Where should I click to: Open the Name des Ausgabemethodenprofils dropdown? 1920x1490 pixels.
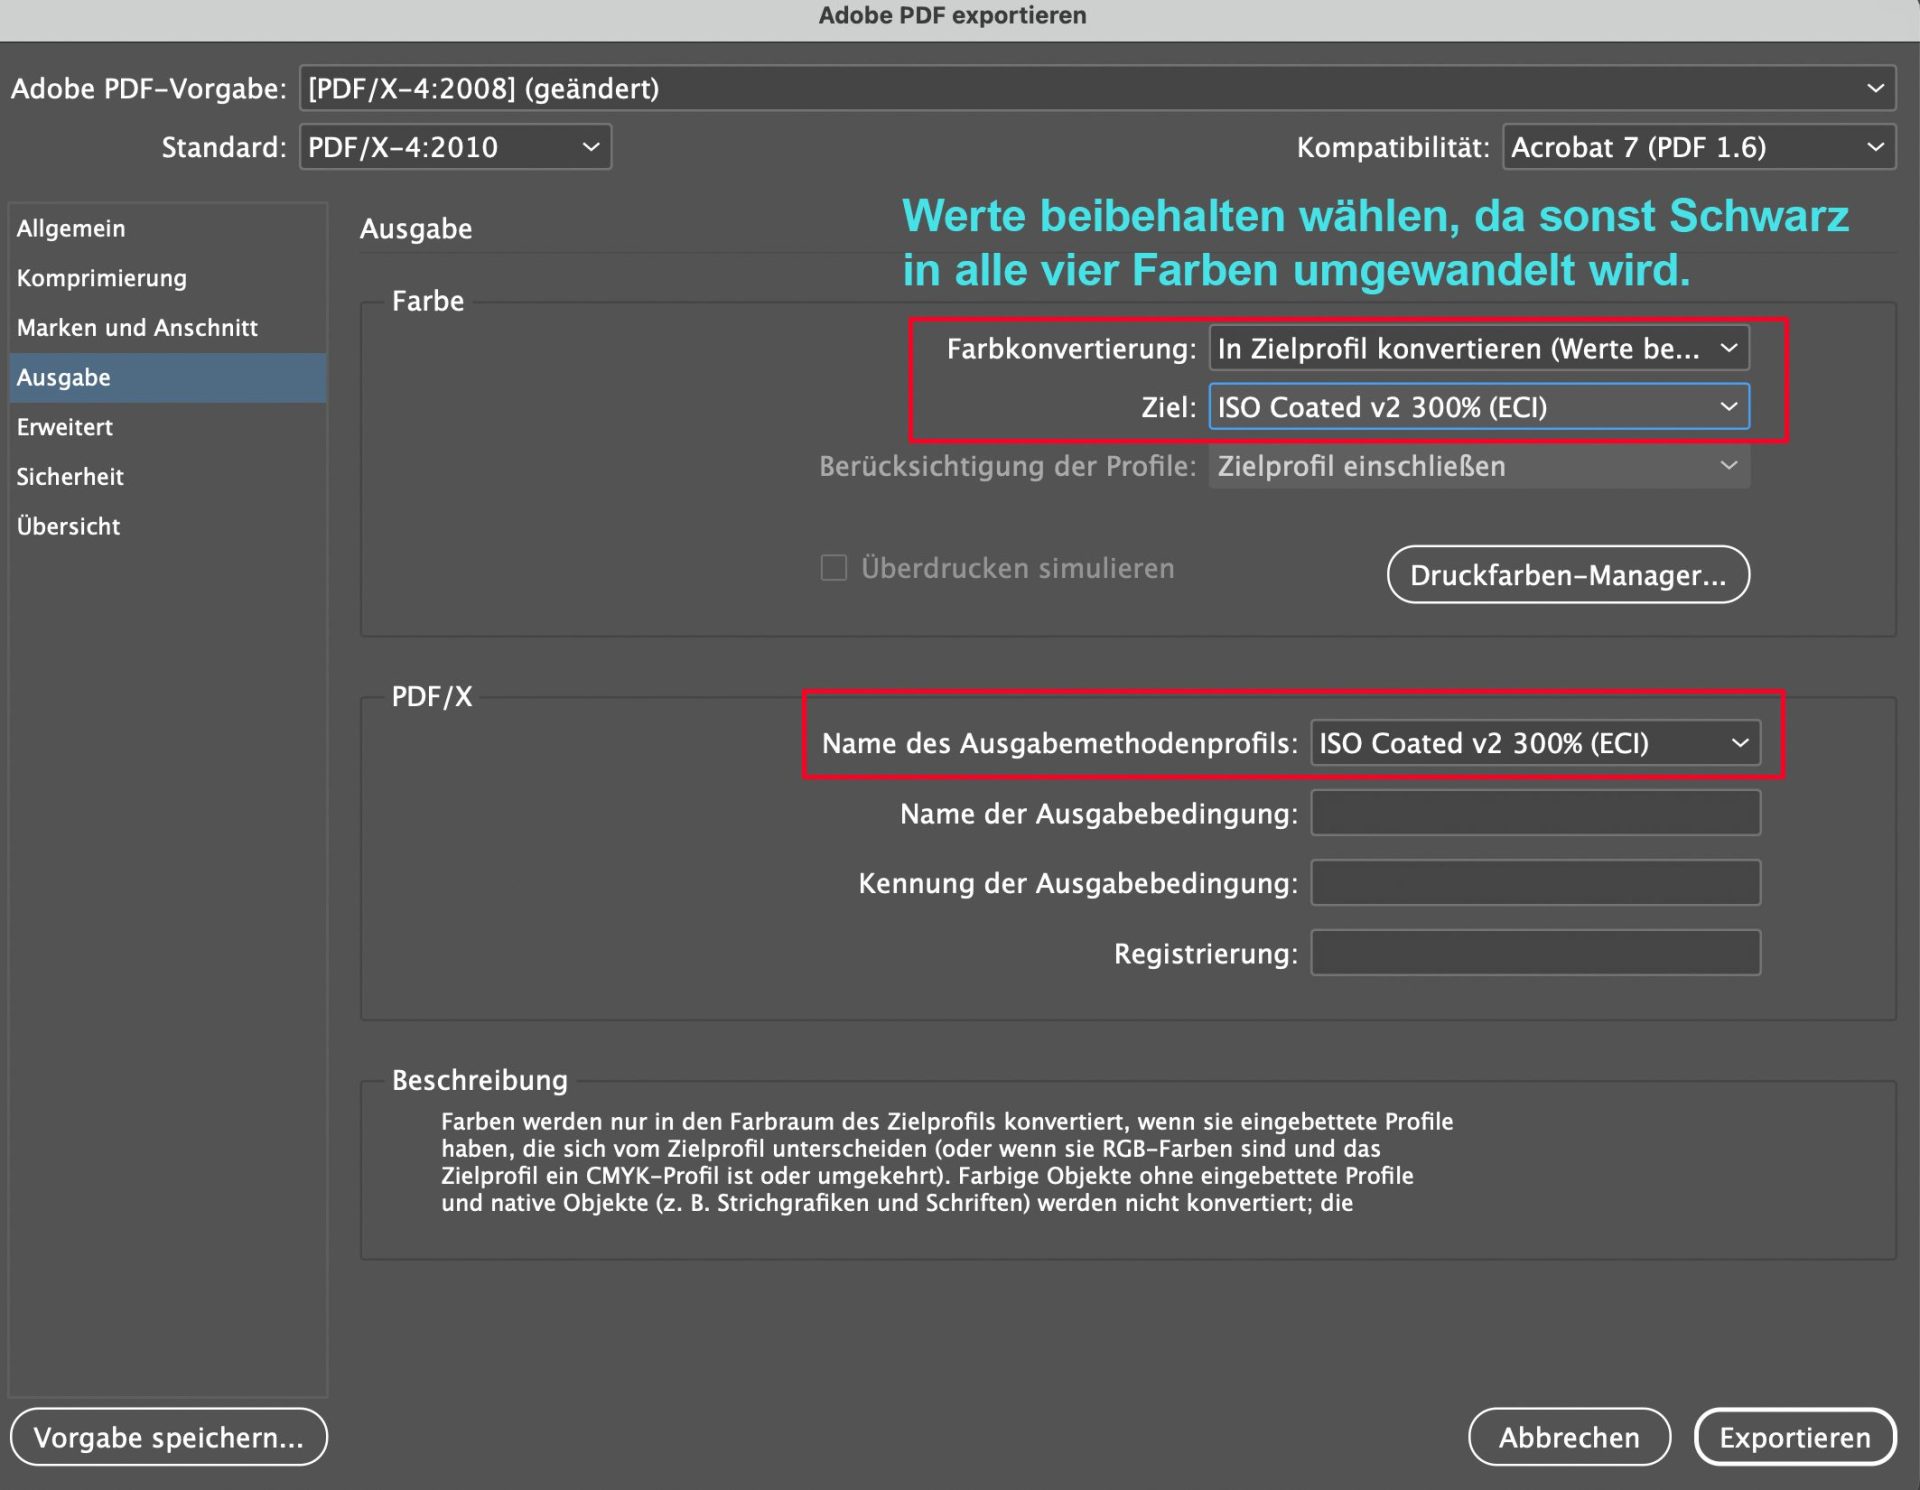(1535, 743)
